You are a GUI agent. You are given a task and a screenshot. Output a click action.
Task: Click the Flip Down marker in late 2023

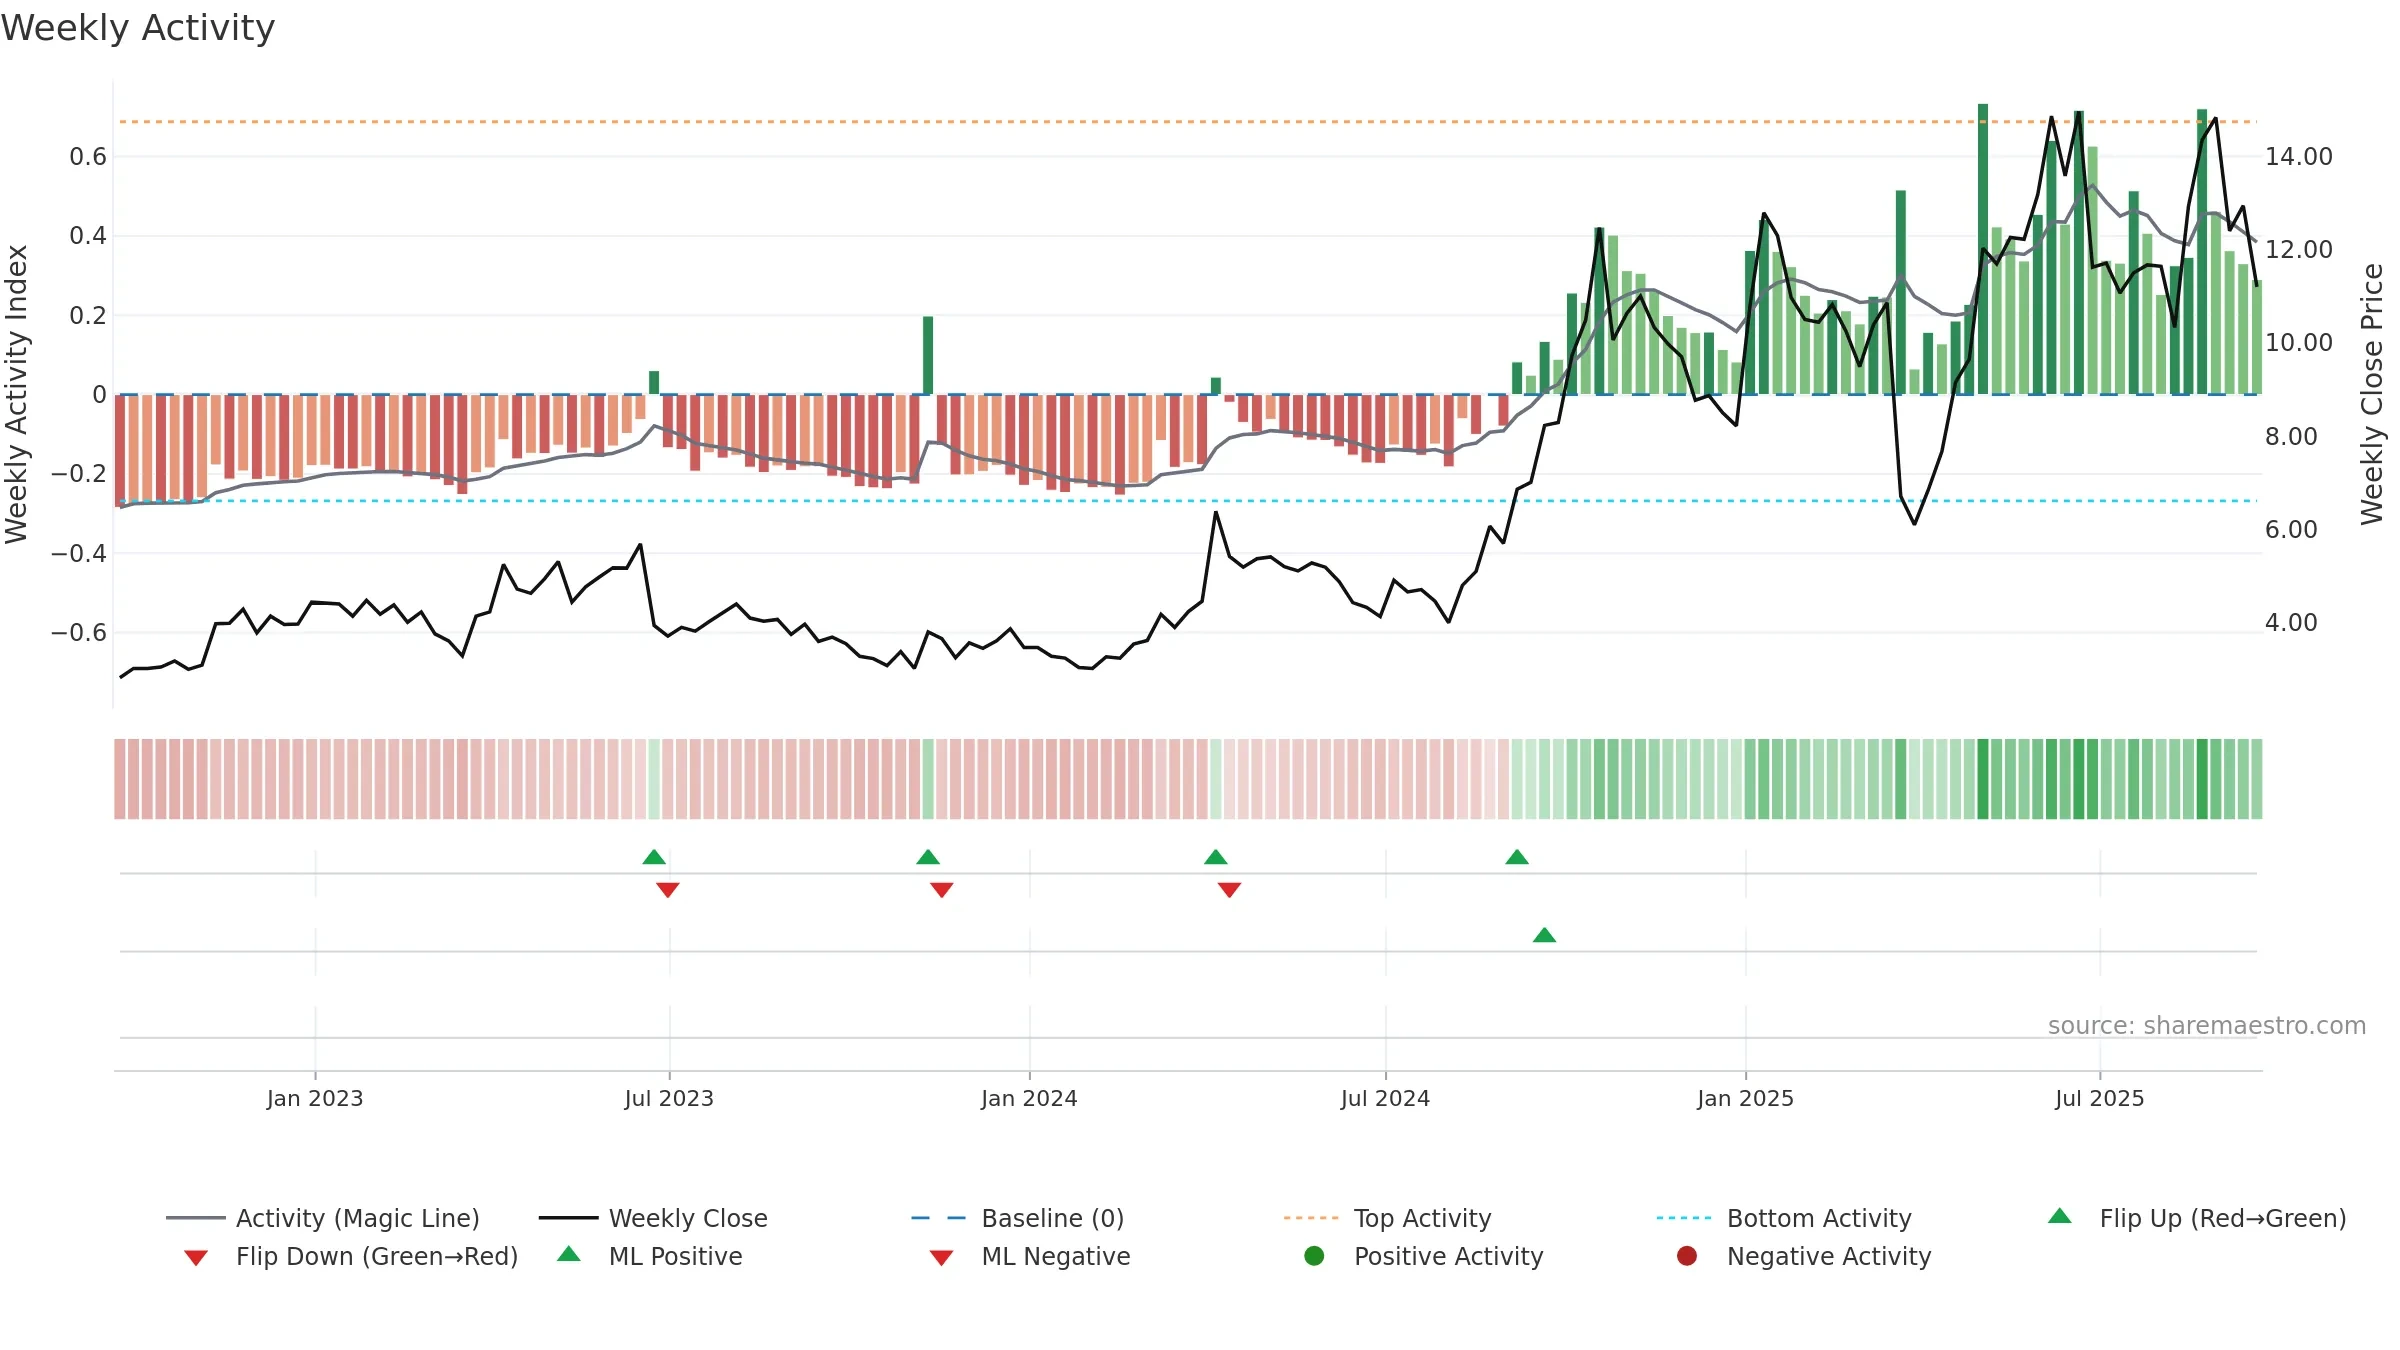click(x=941, y=890)
